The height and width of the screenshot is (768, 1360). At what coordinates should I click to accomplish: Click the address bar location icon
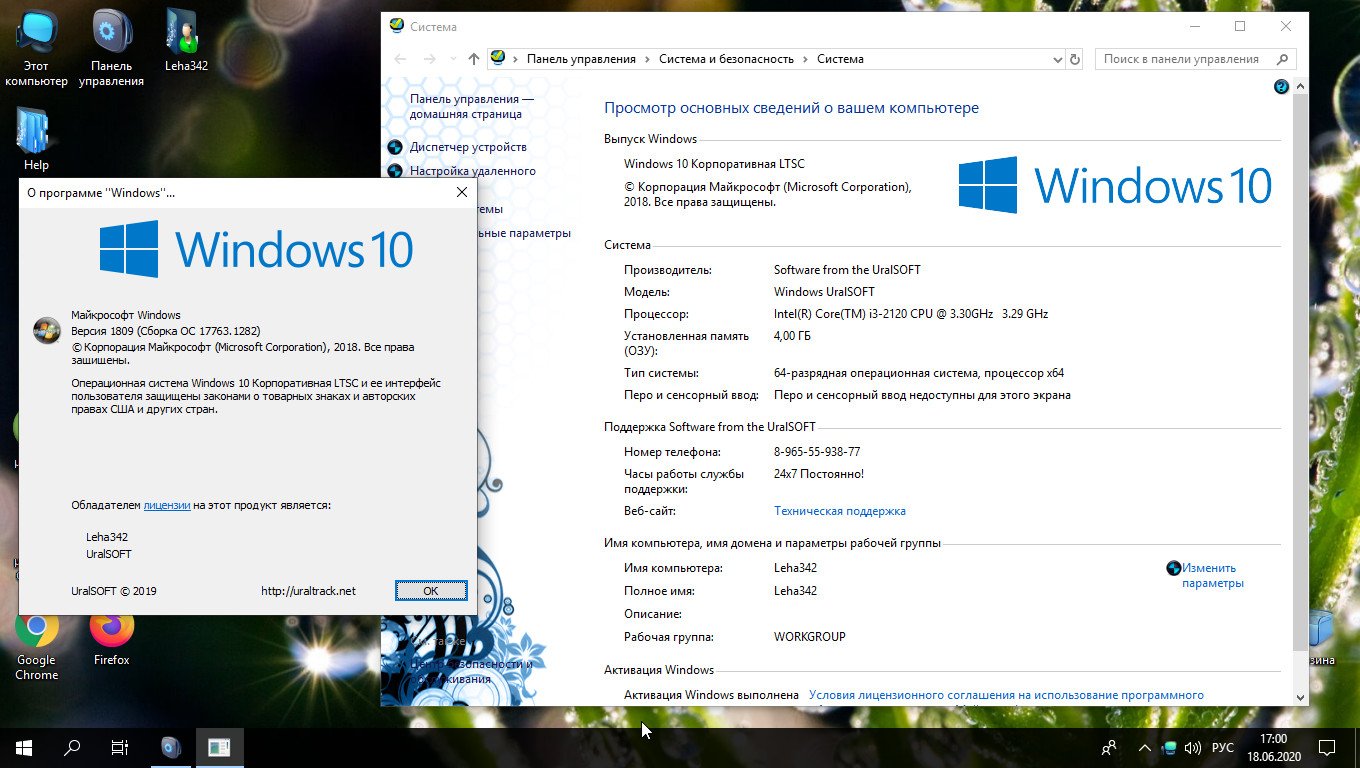[499, 59]
